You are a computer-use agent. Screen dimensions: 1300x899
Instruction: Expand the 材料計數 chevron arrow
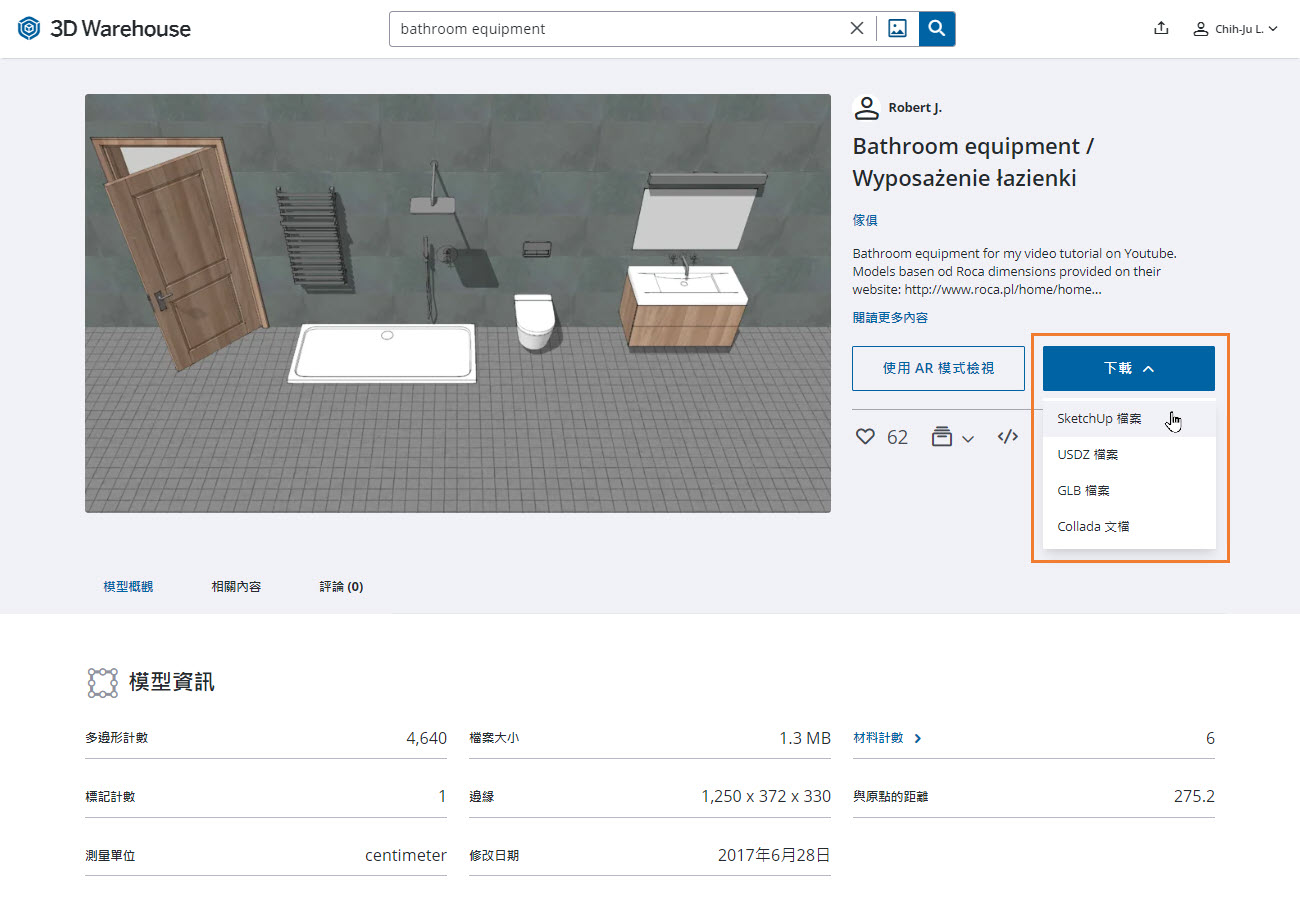tap(918, 738)
